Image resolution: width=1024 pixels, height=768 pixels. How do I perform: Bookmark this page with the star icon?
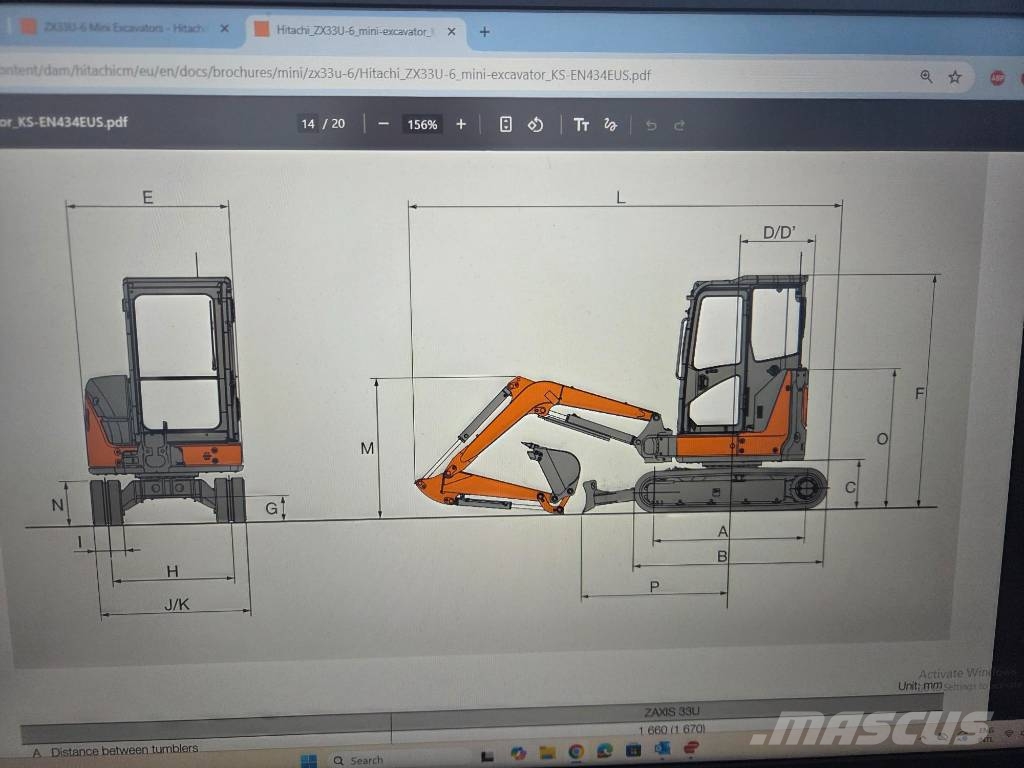pyautogui.click(x=955, y=77)
